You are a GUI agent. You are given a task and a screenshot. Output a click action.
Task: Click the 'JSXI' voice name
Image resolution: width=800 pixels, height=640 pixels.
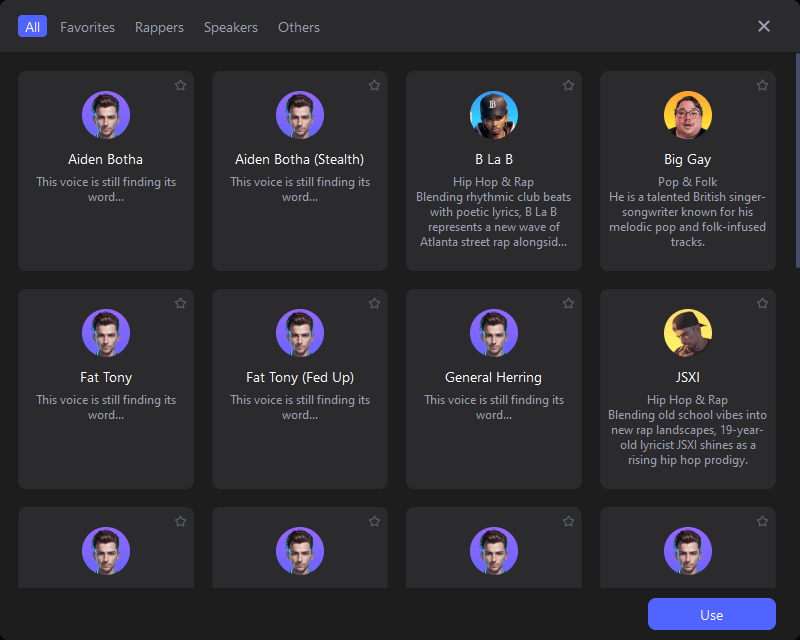688,378
